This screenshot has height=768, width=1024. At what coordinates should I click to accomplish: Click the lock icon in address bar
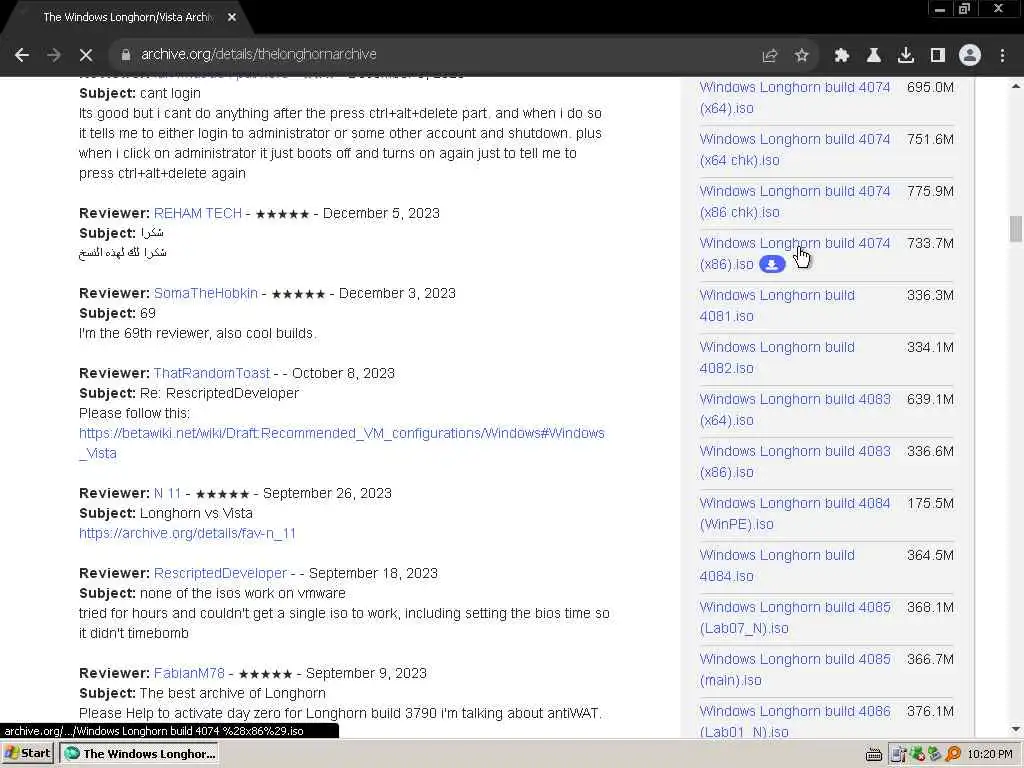[x=125, y=55]
